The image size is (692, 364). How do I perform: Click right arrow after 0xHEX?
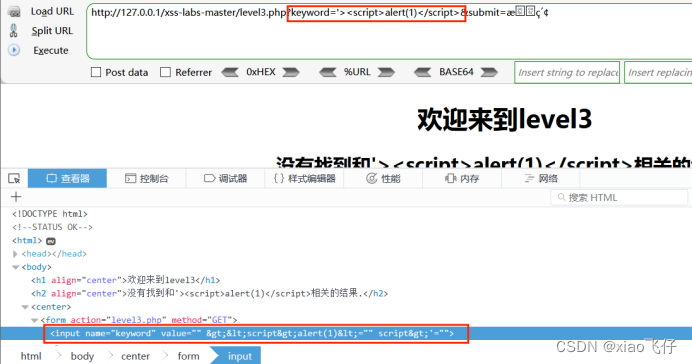291,72
